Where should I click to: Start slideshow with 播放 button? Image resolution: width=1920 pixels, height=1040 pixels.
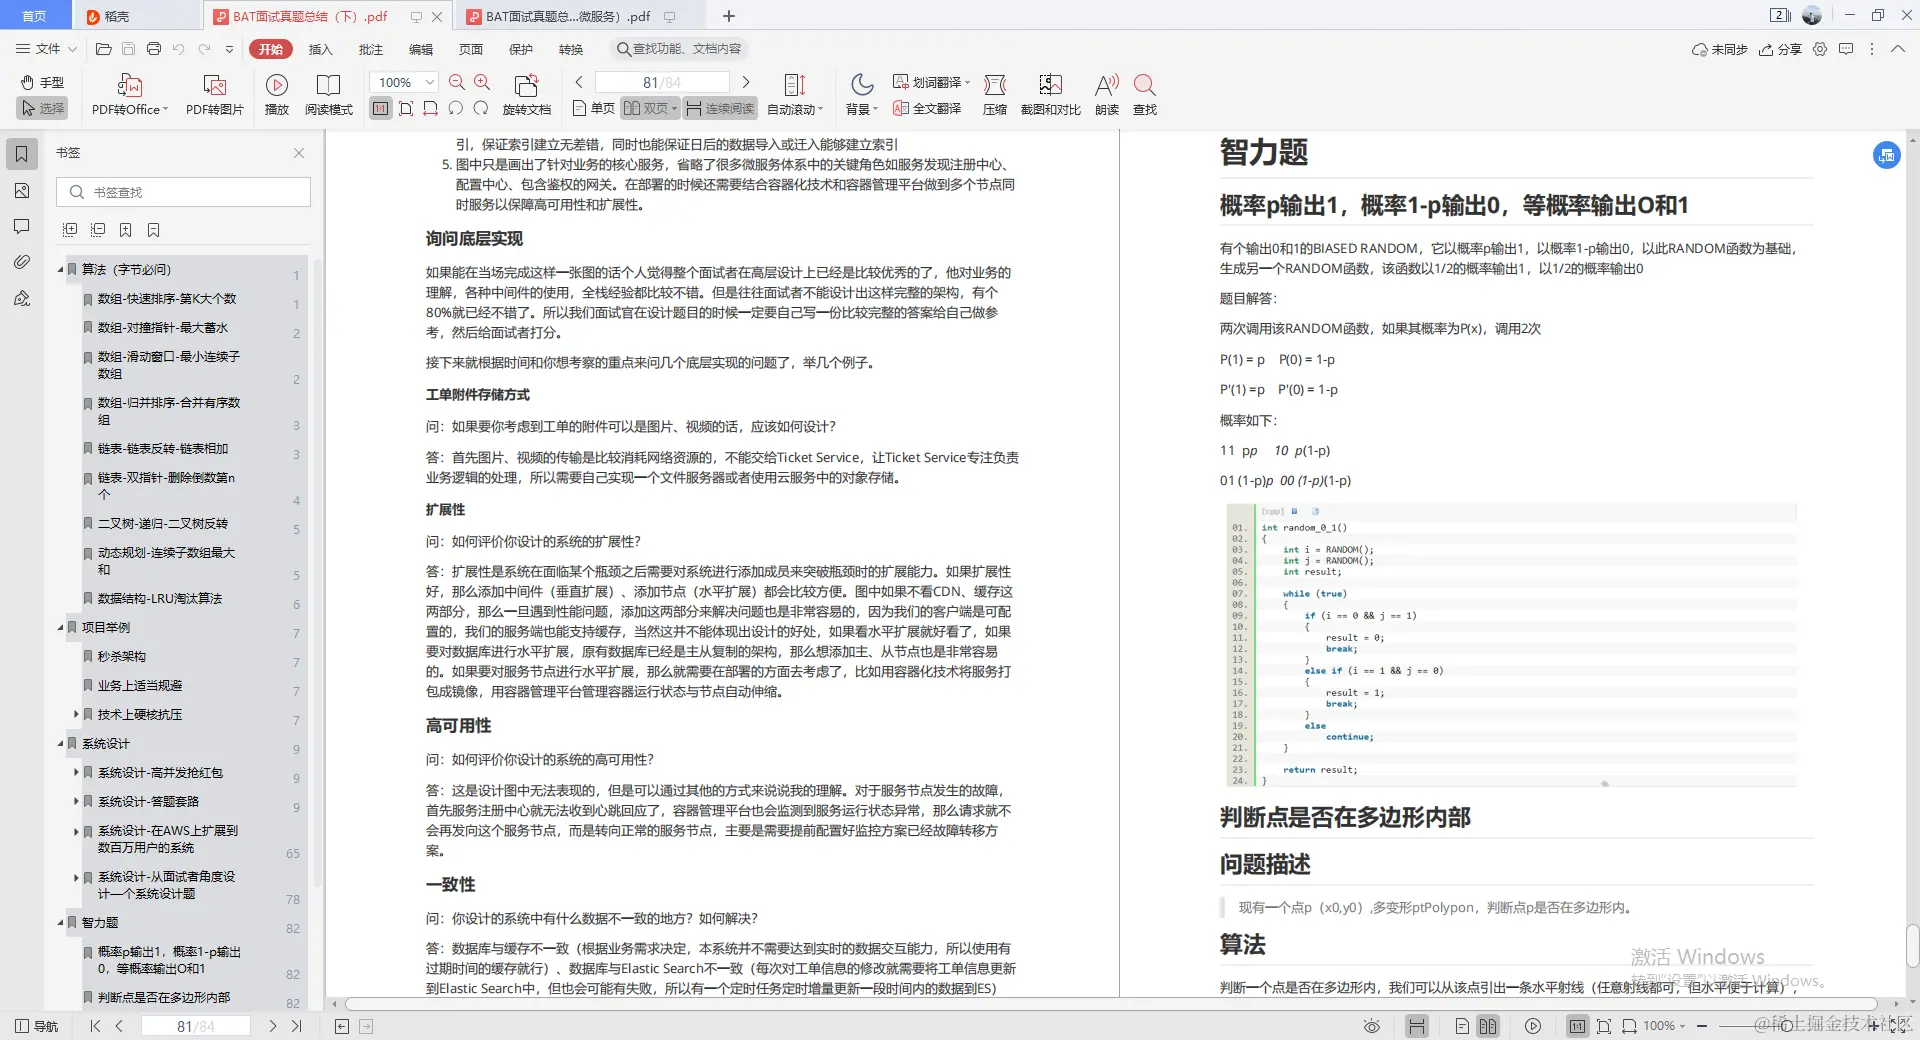277,96
